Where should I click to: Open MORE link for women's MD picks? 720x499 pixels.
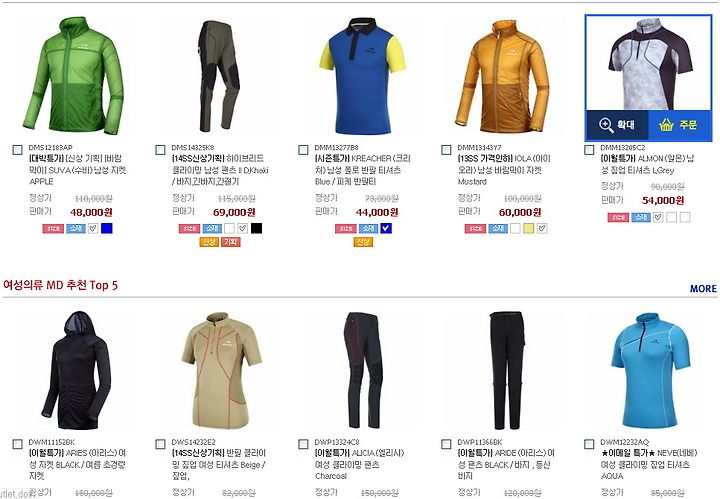click(x=703, y=289)
